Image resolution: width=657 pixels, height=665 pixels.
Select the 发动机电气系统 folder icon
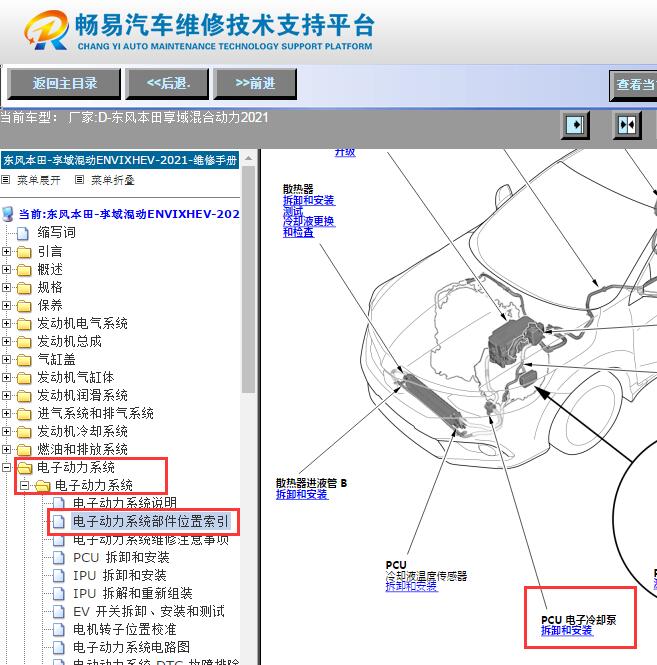click(x=24, y=324)
